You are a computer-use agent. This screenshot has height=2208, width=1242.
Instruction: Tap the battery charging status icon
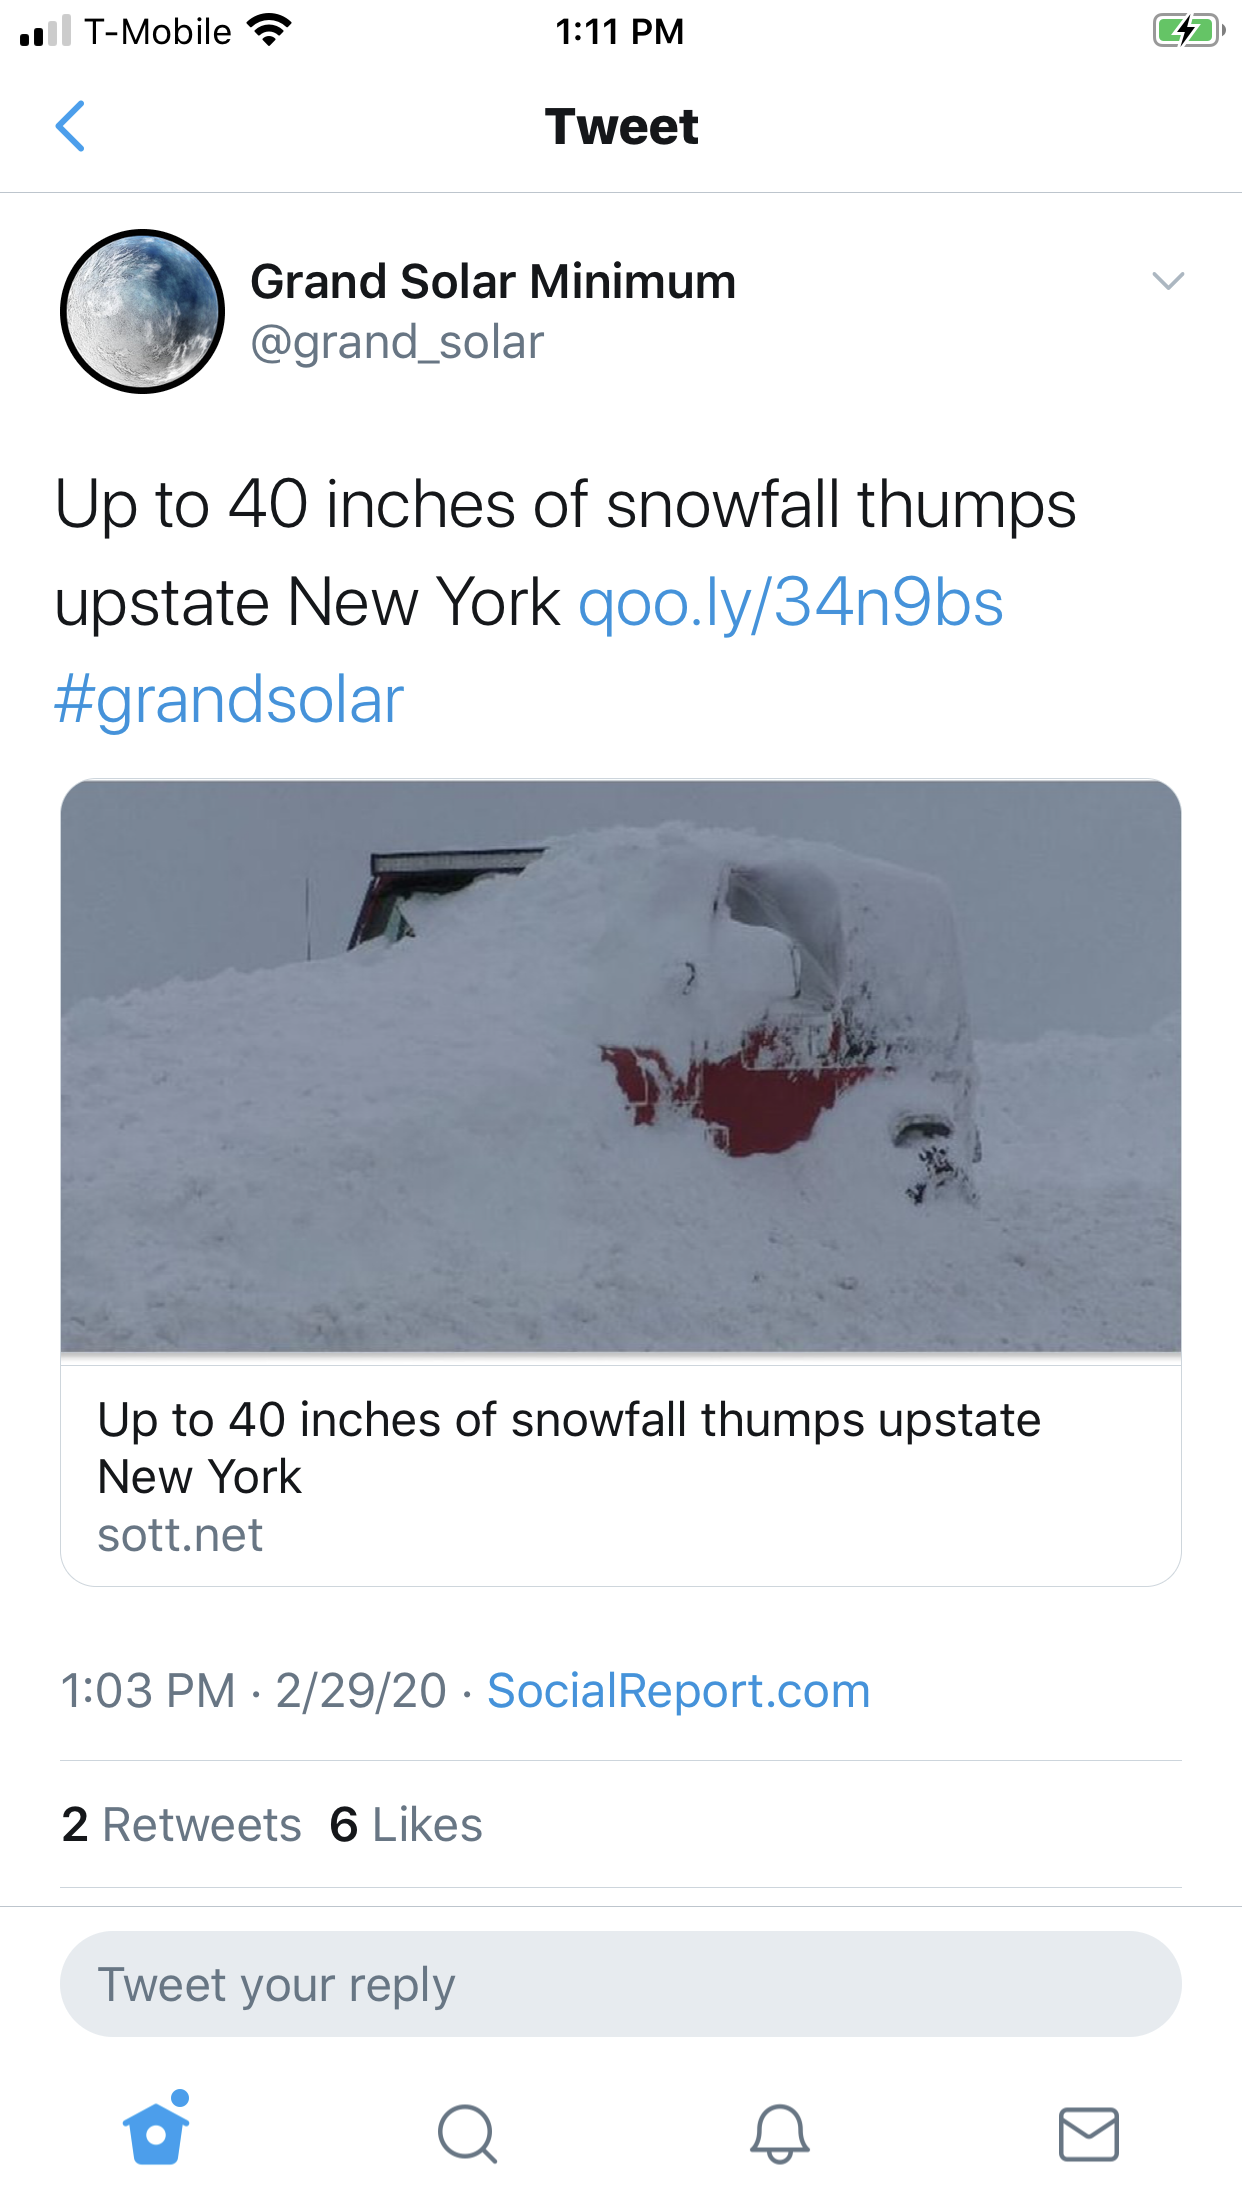[x=1188, y=31]
